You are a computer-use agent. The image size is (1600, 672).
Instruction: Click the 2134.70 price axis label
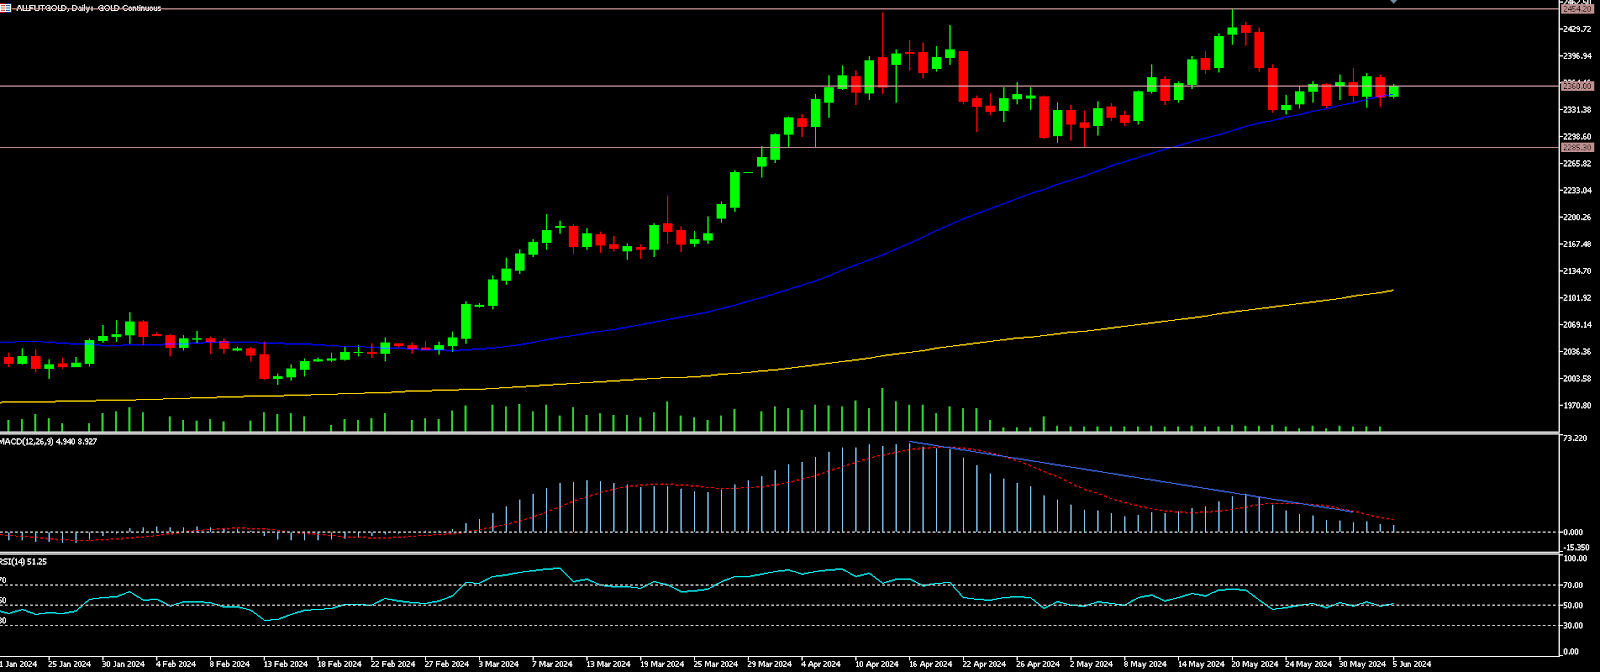[x=1577, y=271]
